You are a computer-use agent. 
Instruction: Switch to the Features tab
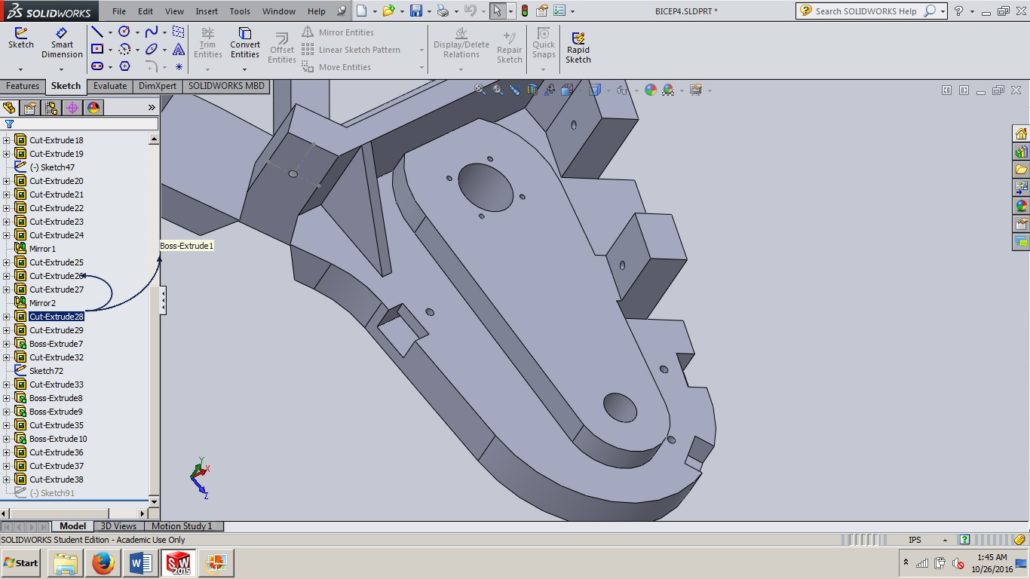22,86
